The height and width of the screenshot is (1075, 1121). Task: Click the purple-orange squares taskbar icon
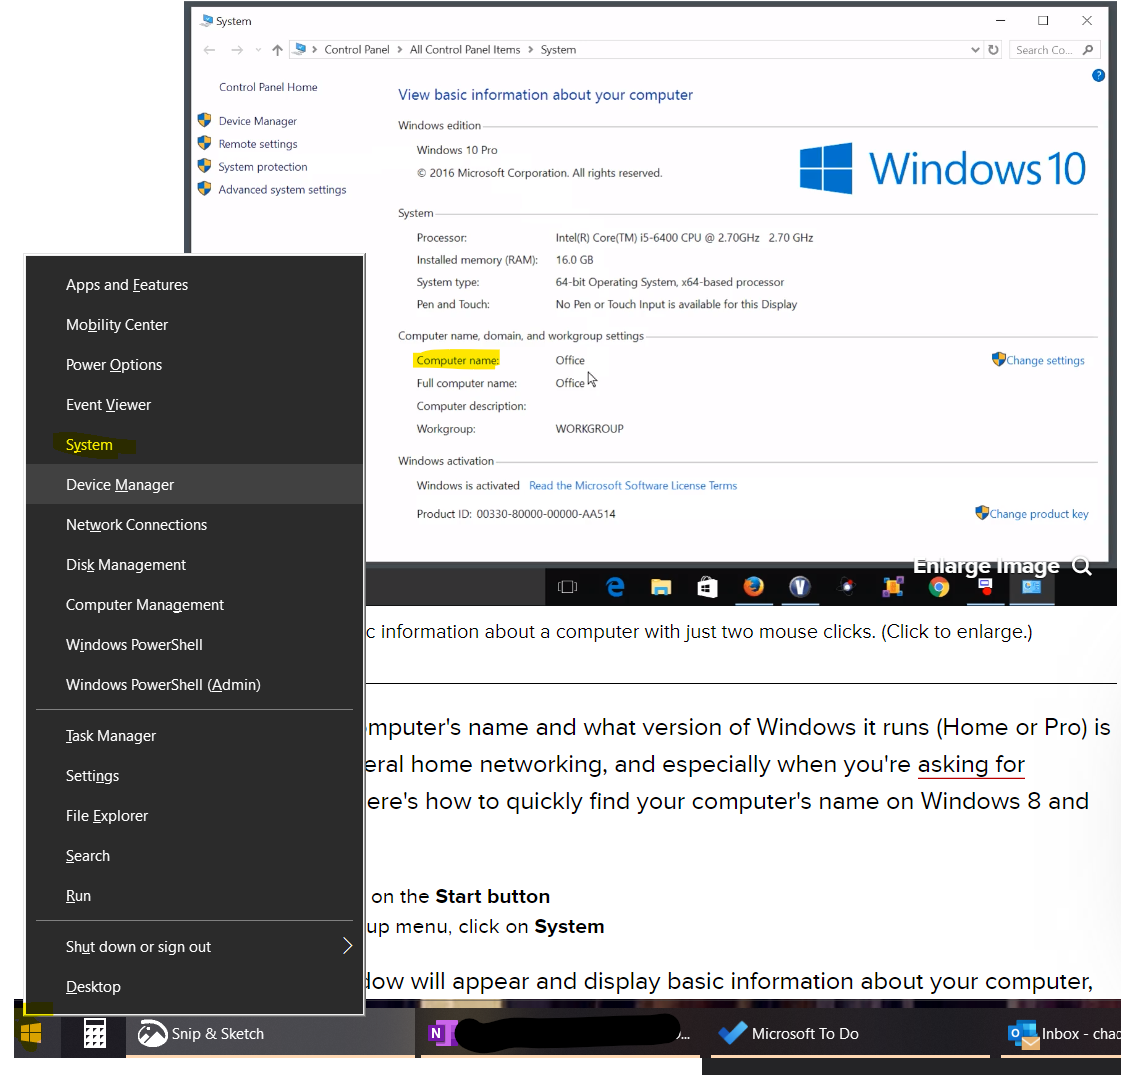[893, 587]
